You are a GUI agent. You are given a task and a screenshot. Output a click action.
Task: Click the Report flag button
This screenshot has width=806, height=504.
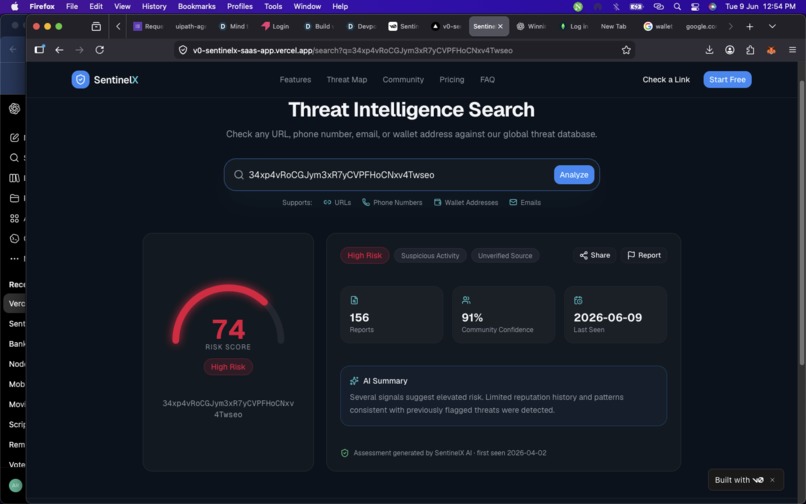click(x=644, y=255)
